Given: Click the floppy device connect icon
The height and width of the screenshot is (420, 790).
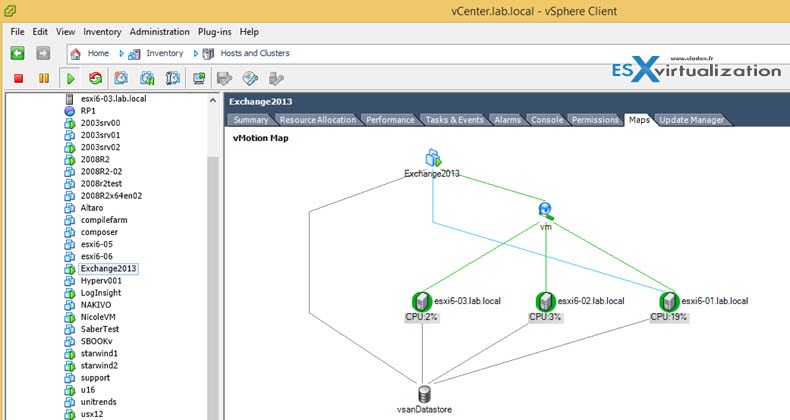Looking at the screenshot, I should point(224,78).
